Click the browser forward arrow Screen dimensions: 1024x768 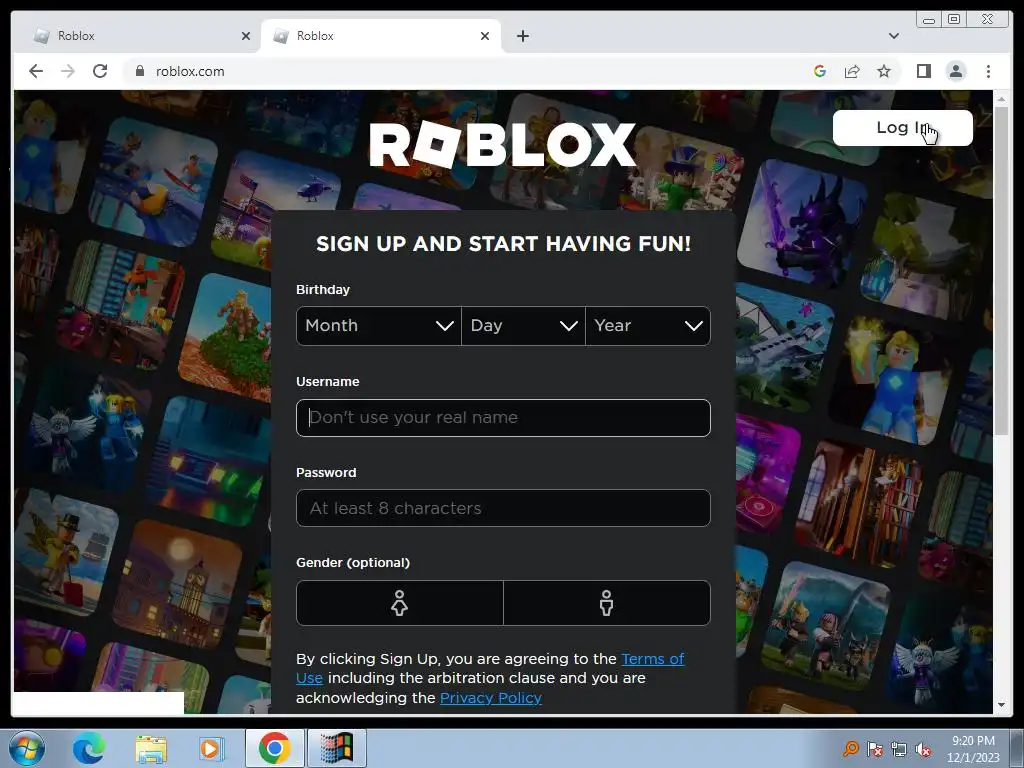click(x=68, y=71)
